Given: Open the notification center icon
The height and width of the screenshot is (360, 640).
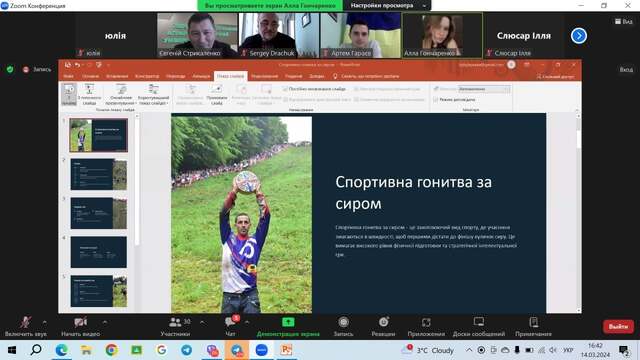Looking at the screenshot, I should (624, 350).
